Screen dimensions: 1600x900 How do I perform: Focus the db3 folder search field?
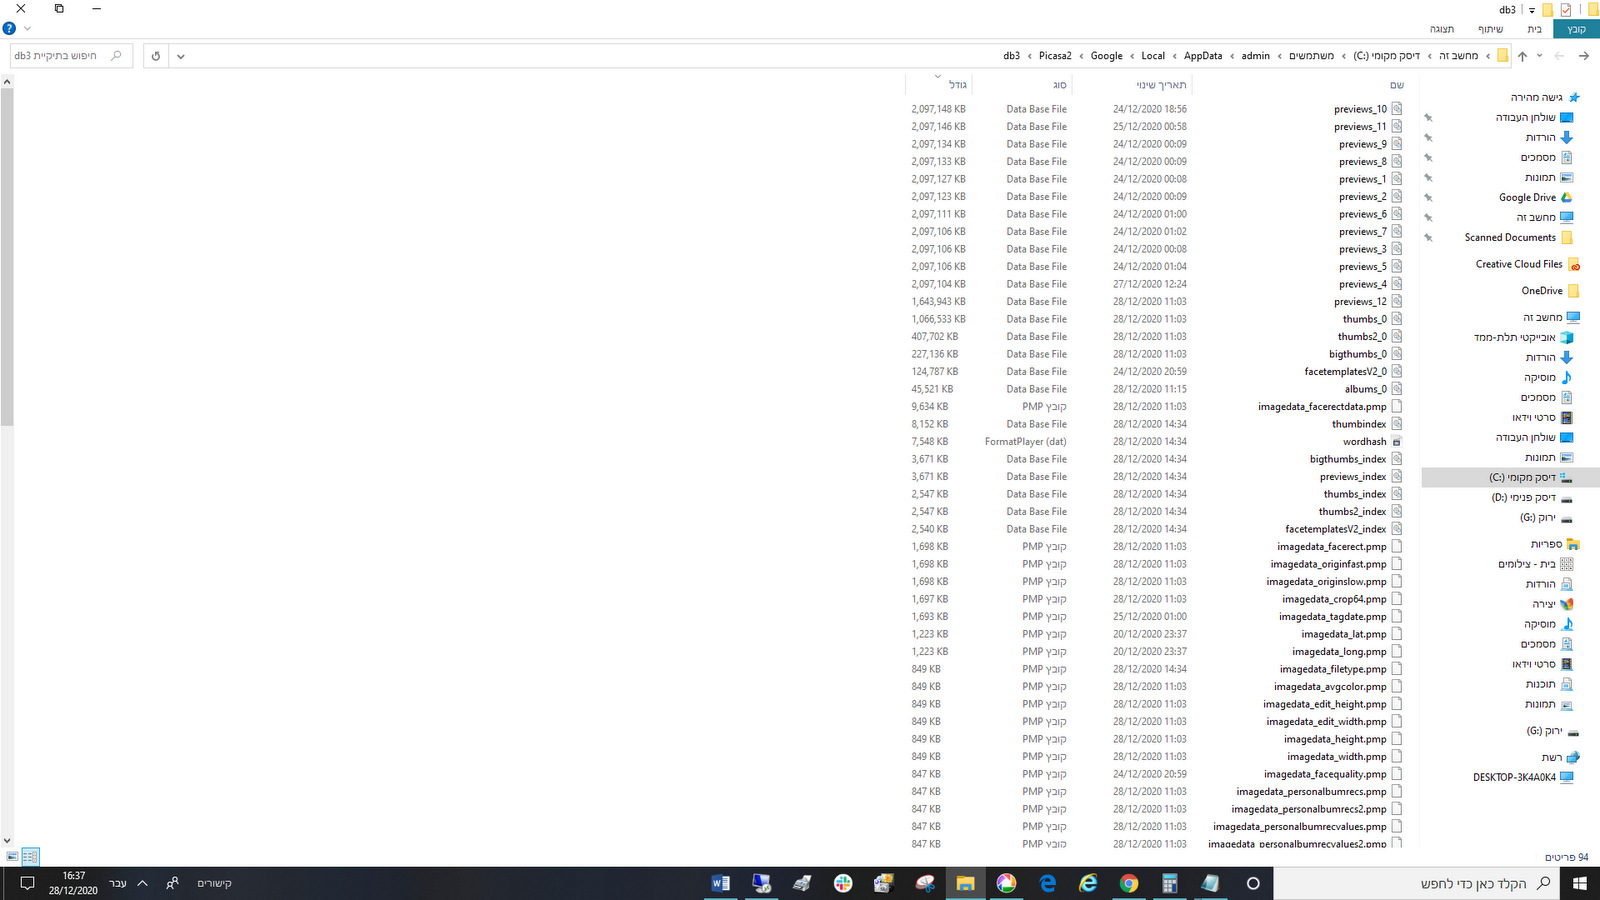[x=70, y=56]
